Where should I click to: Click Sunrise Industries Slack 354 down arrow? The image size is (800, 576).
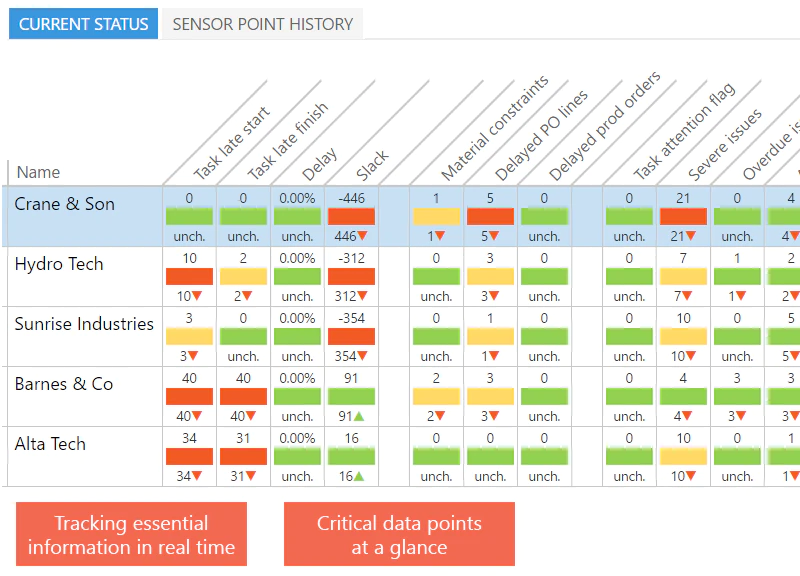362,356
